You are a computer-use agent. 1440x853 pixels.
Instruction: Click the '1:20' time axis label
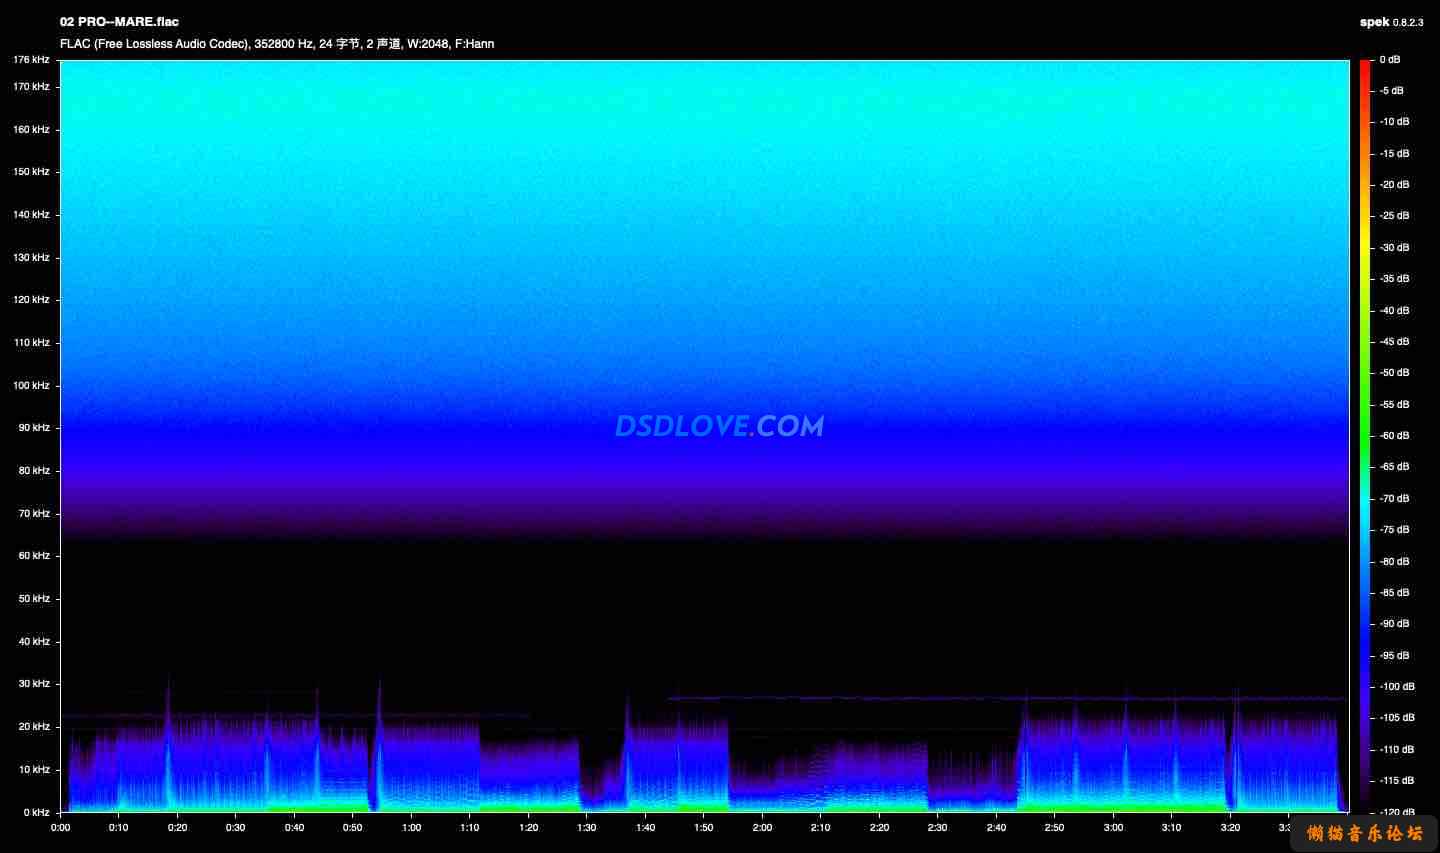[528, 828]
